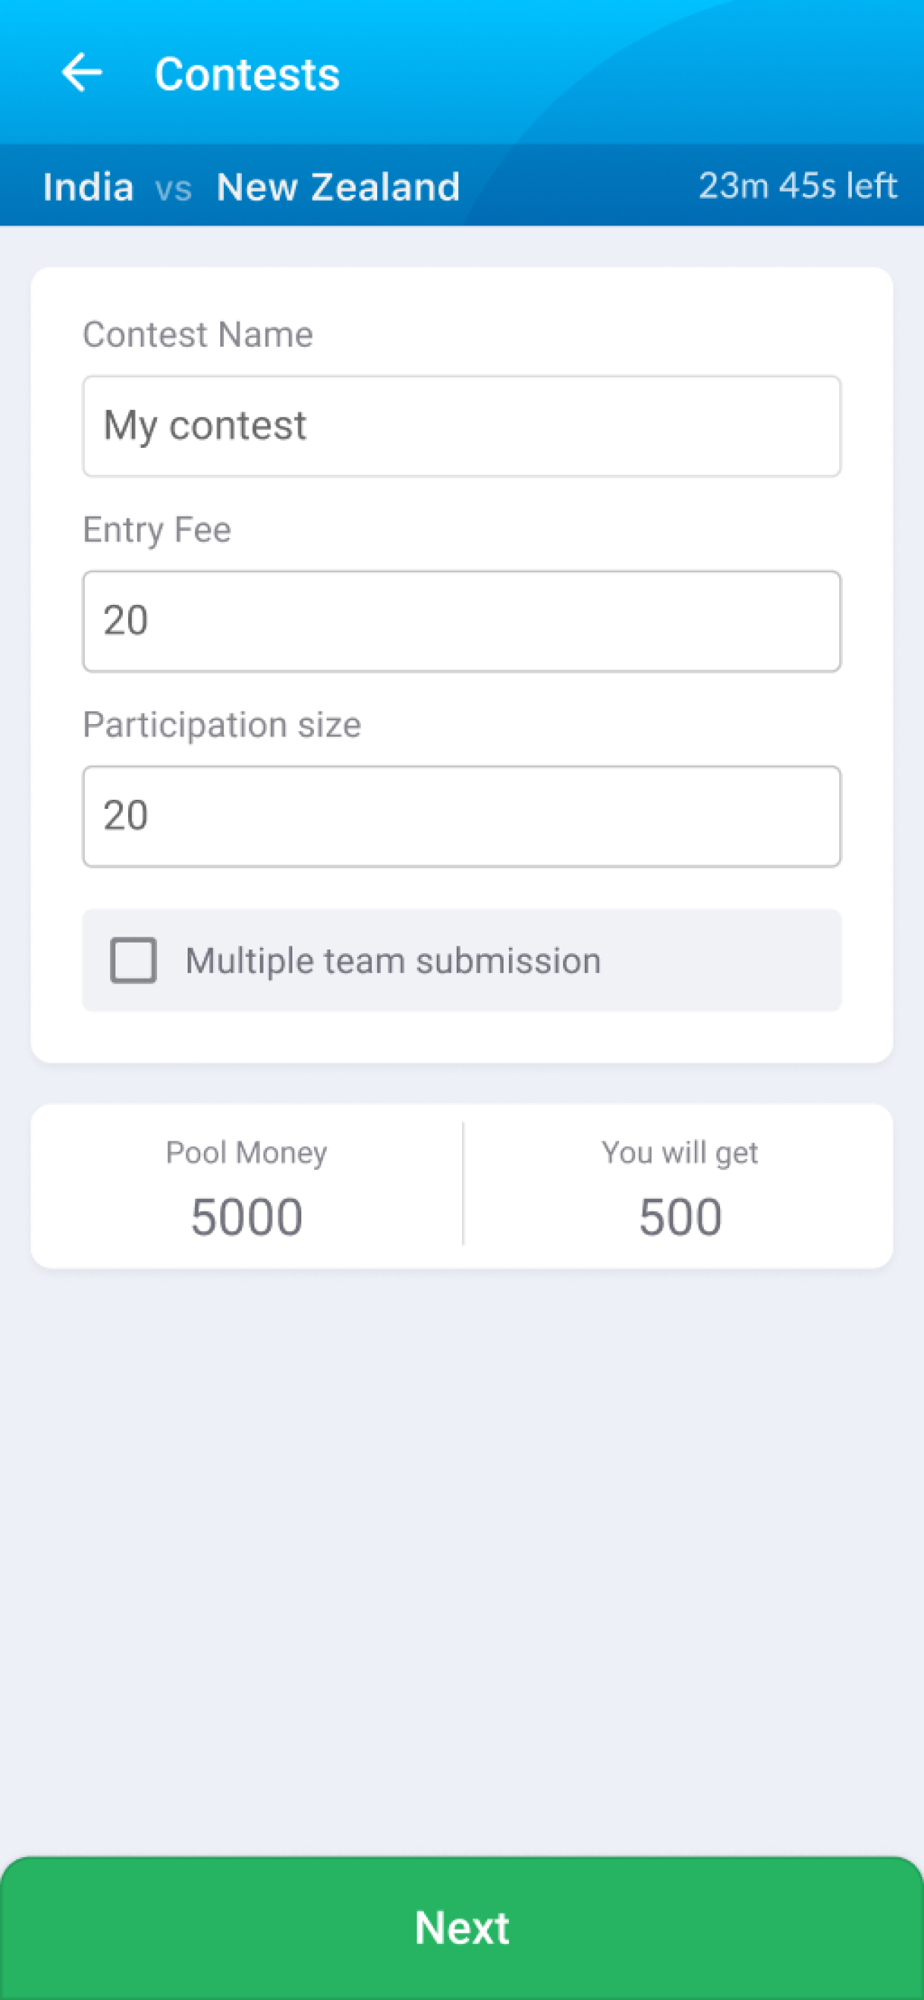Select the India team name
The height and width of the screenshot is (2000, 924).
click(x=88, y=187)
